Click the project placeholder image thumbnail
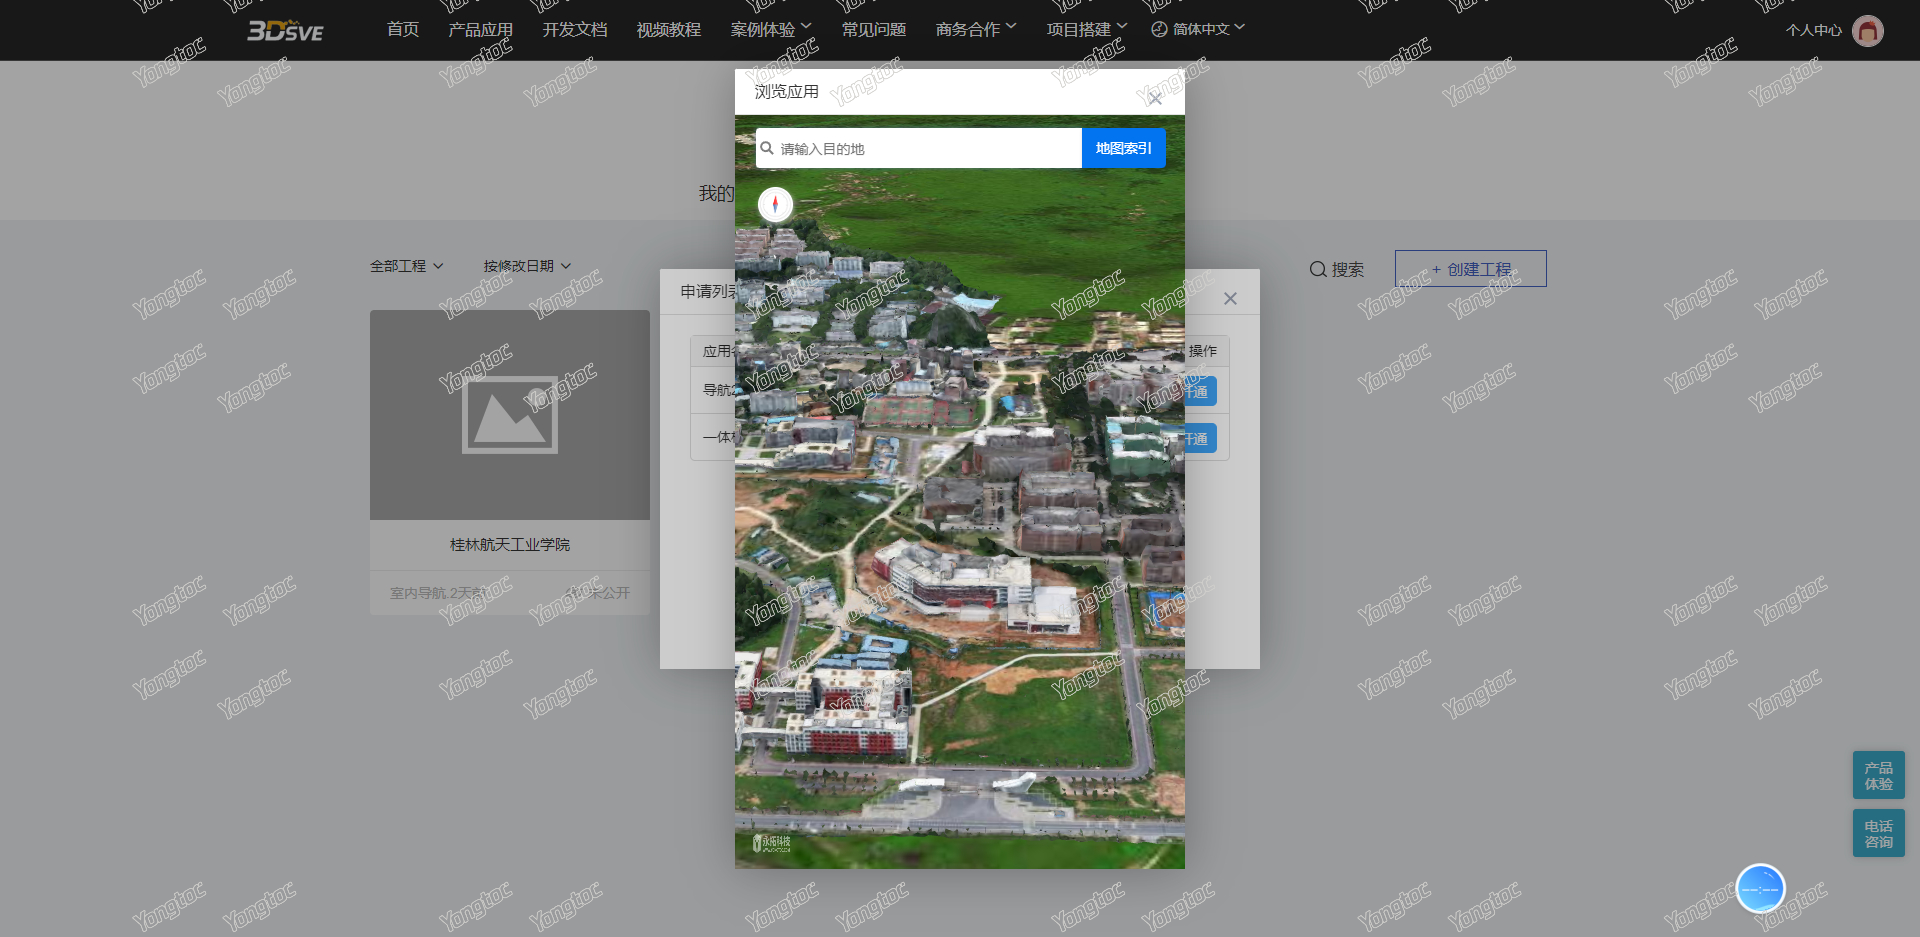The image size is (1920, 937). pyautogui.click(x=510, y=415)
